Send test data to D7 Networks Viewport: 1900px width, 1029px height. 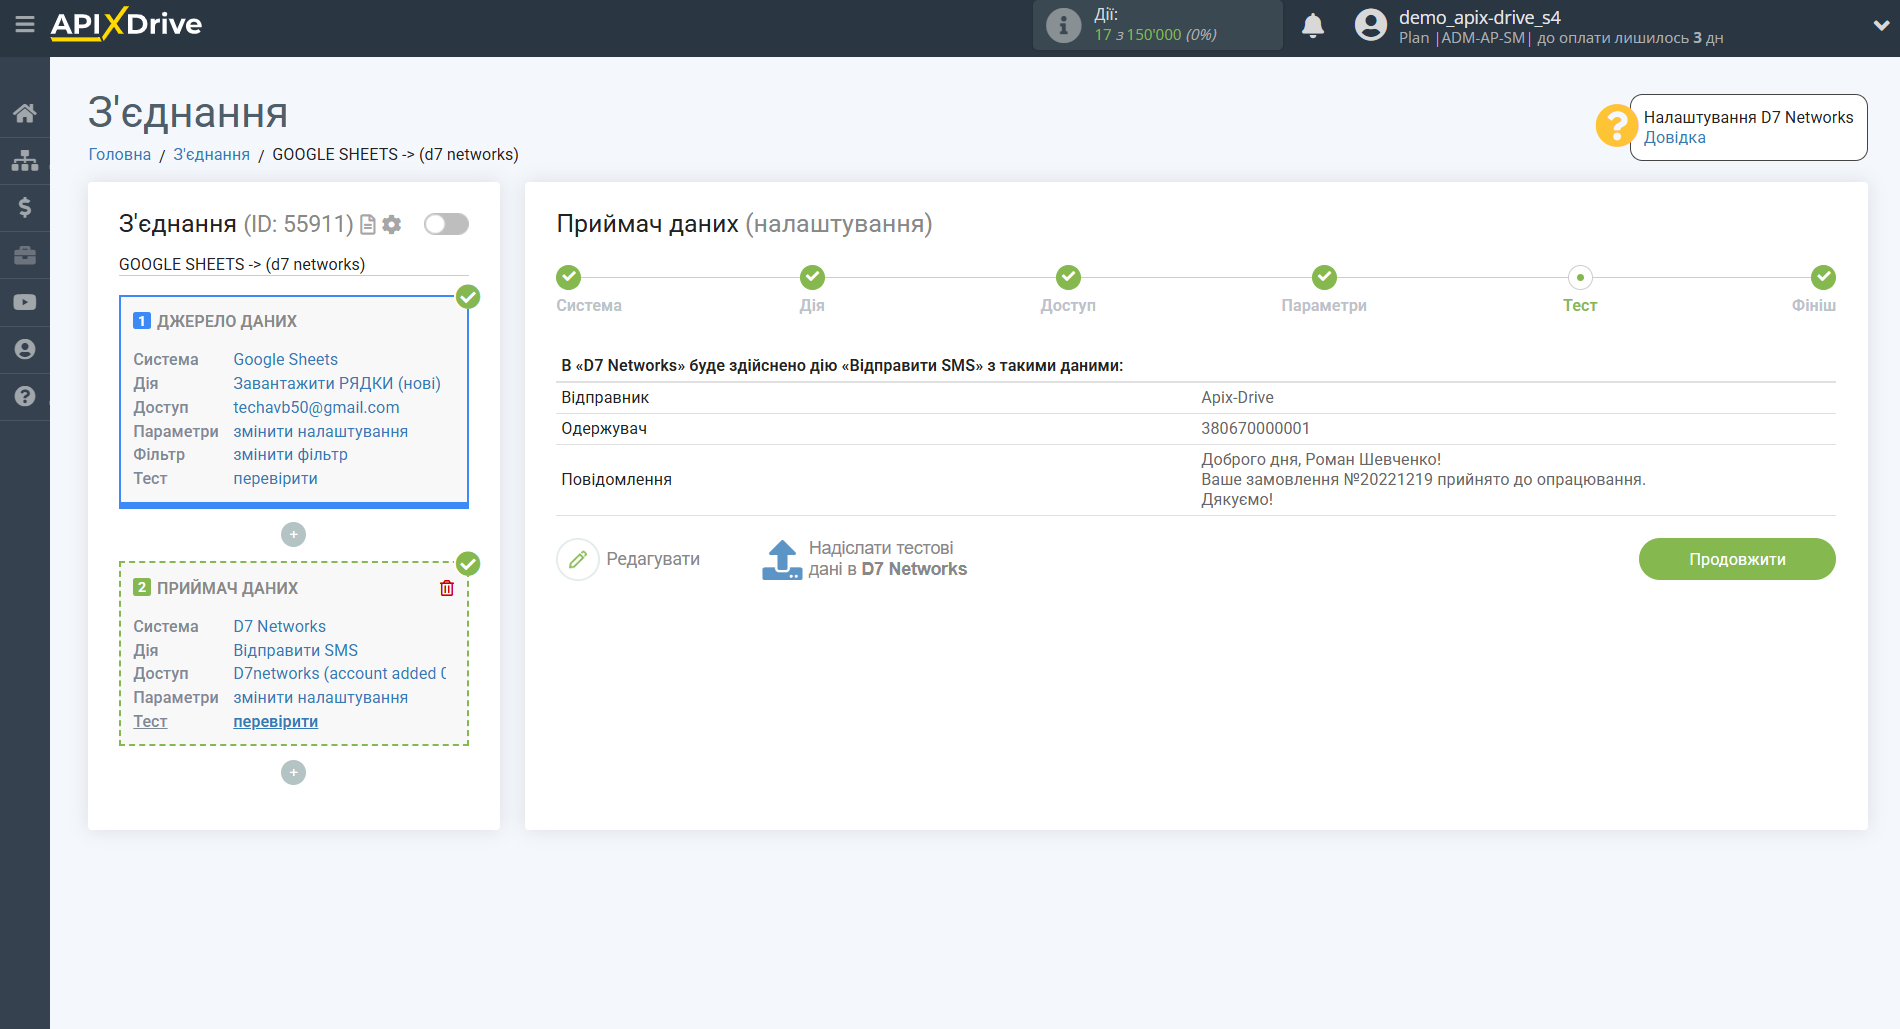(865, 559)
